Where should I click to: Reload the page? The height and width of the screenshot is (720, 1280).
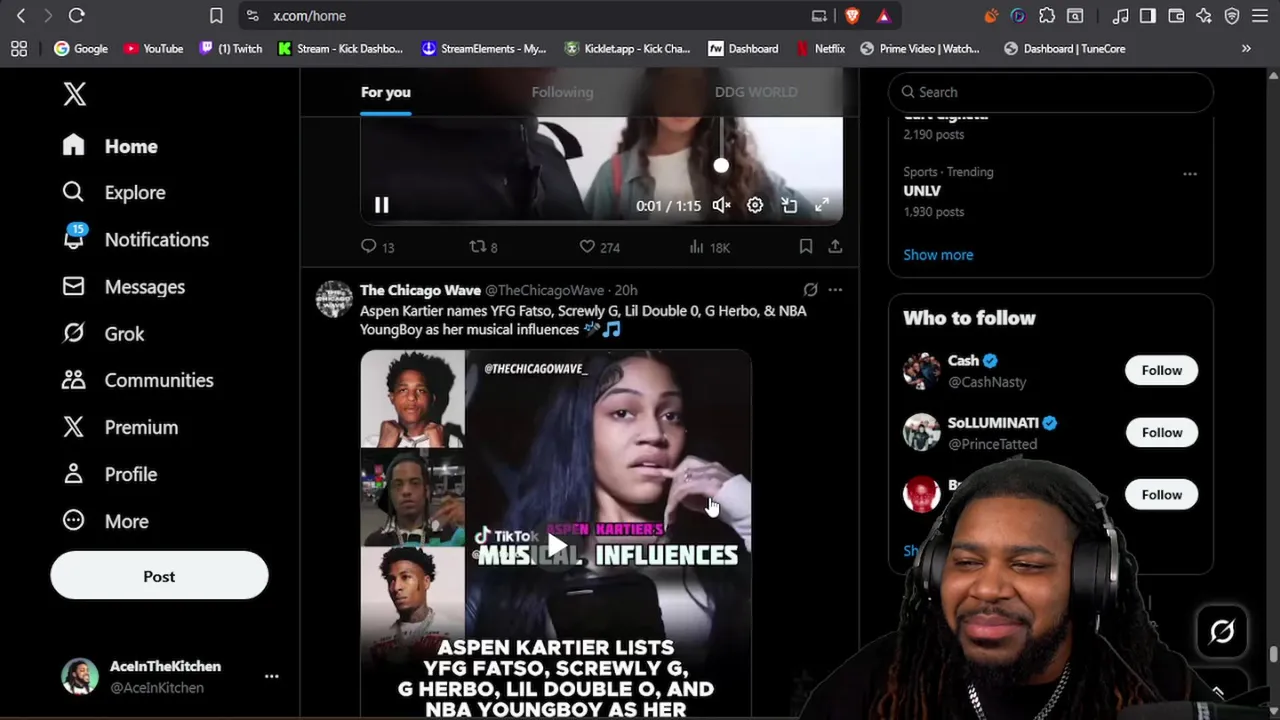[x=77, y=16]
